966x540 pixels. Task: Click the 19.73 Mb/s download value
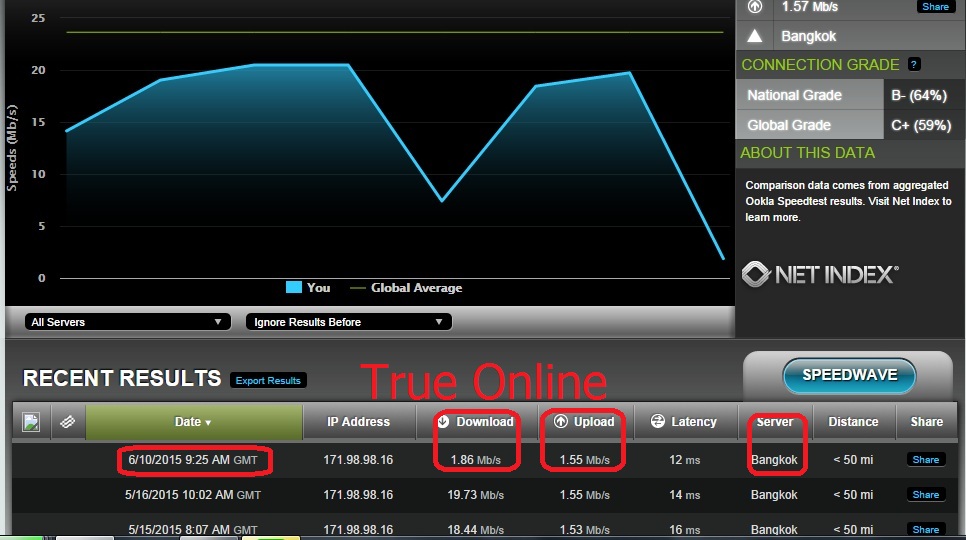point(476,495)
